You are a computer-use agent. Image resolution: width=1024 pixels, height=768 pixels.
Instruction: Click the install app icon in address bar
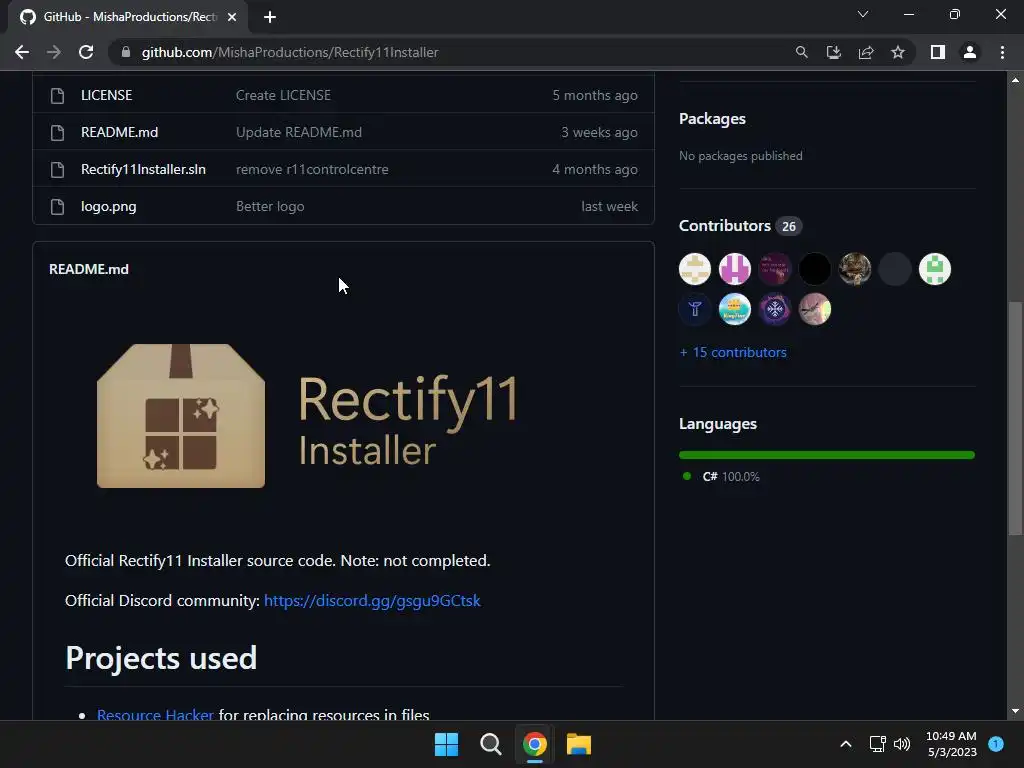pos(833,52)
